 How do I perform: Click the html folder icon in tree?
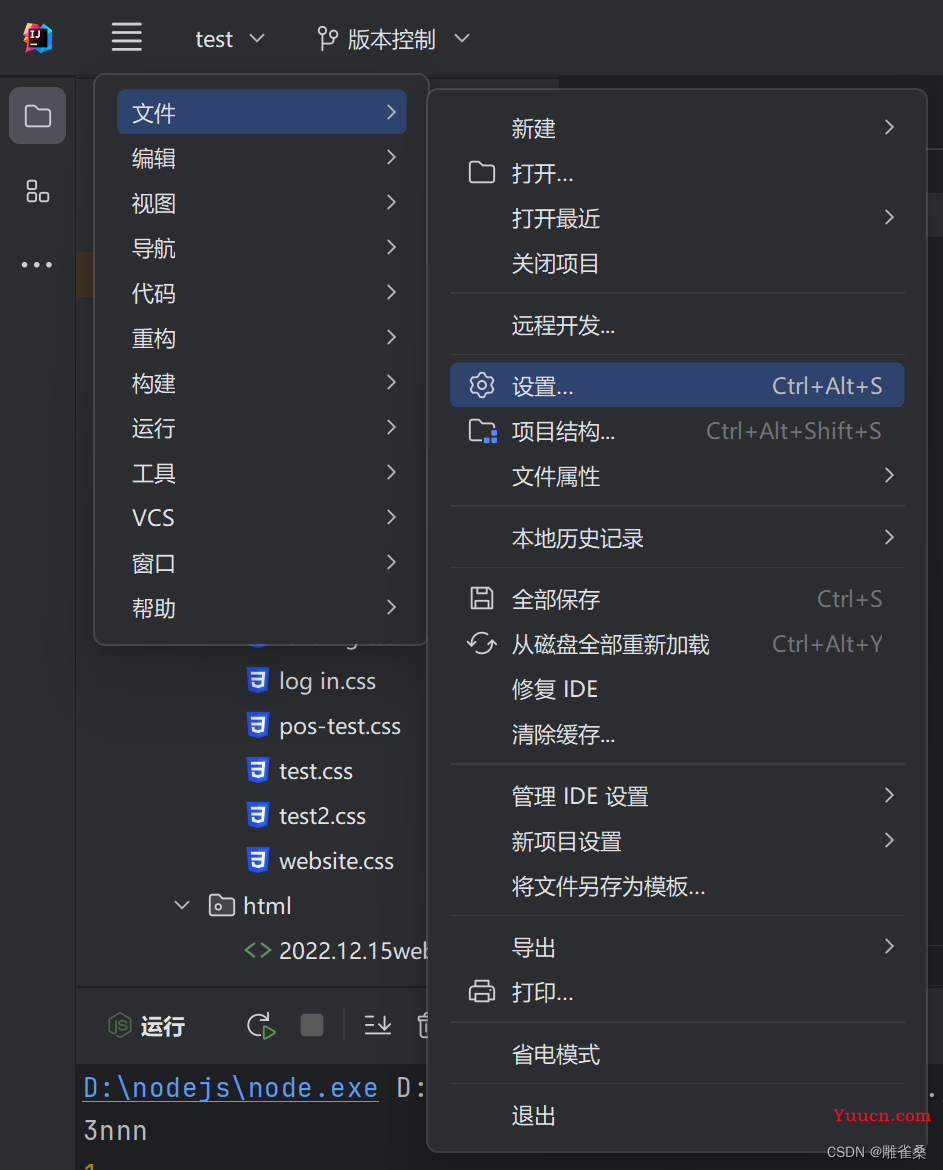[x=222, y=905]
